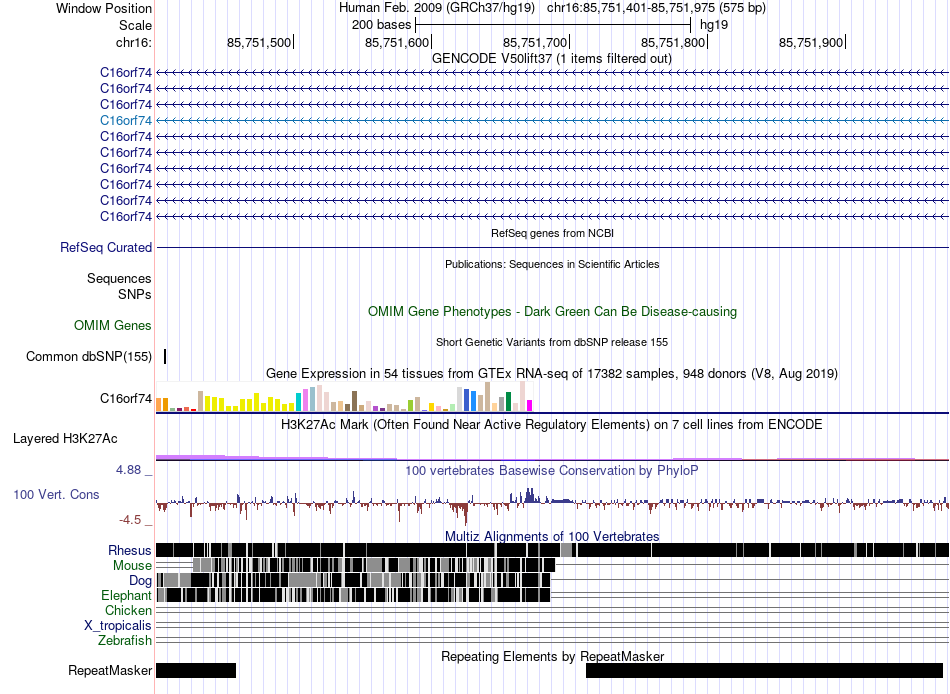Screen dimensions: 950x694
Task: Click the chr16:85,751,401-85,751,975 (575 bp) position text
Action: (x=656, y=8)
